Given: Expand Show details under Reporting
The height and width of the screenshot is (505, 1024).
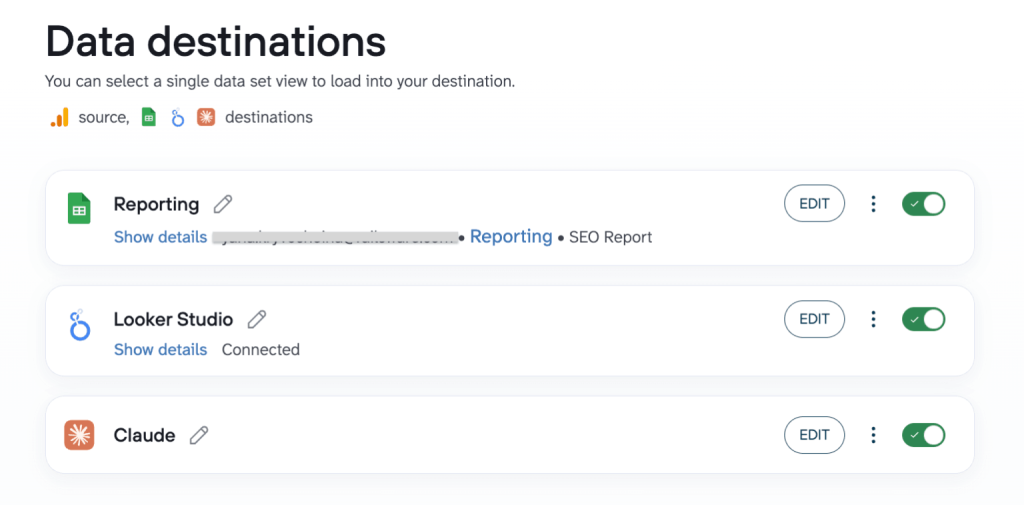Looking at the screenshot, I should (x=161, y=237).
